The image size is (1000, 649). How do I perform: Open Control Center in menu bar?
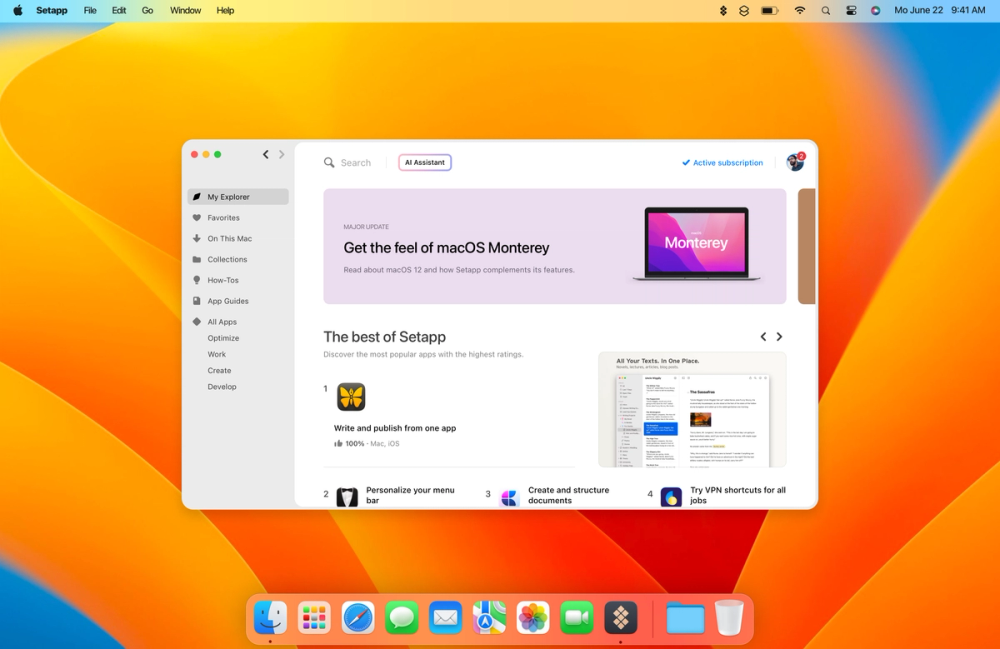[x=851, y=10]
